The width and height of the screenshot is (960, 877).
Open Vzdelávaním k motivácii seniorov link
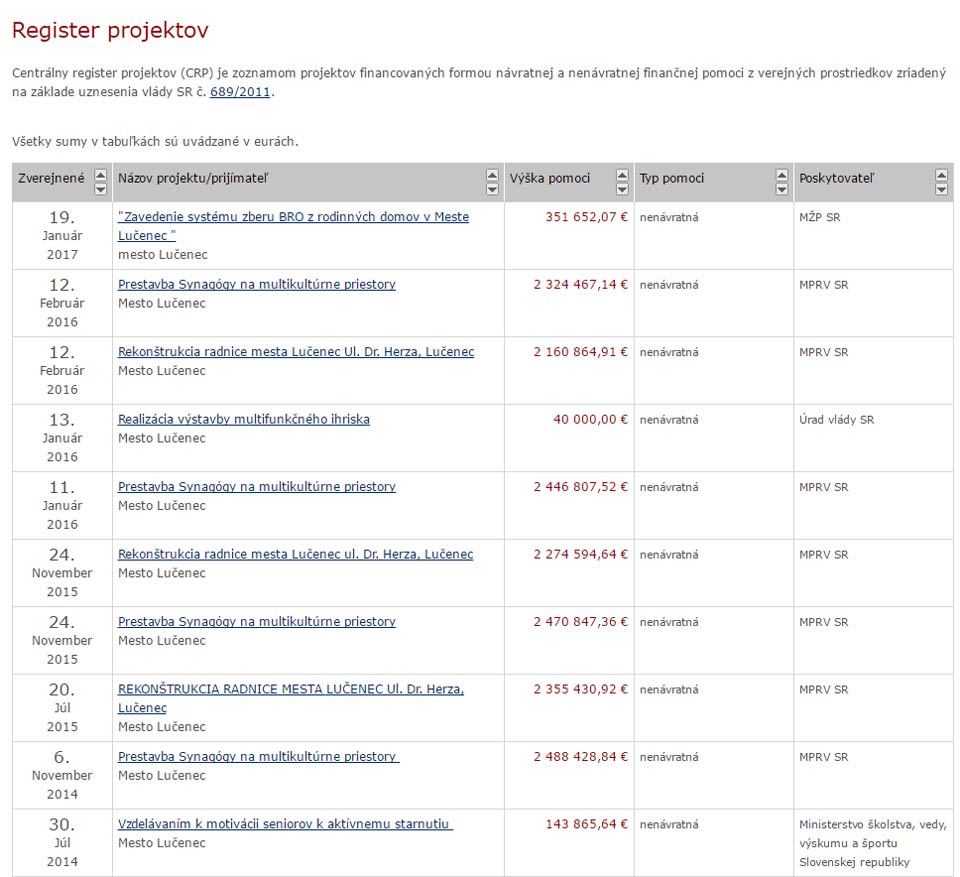[x=285, y=825]
